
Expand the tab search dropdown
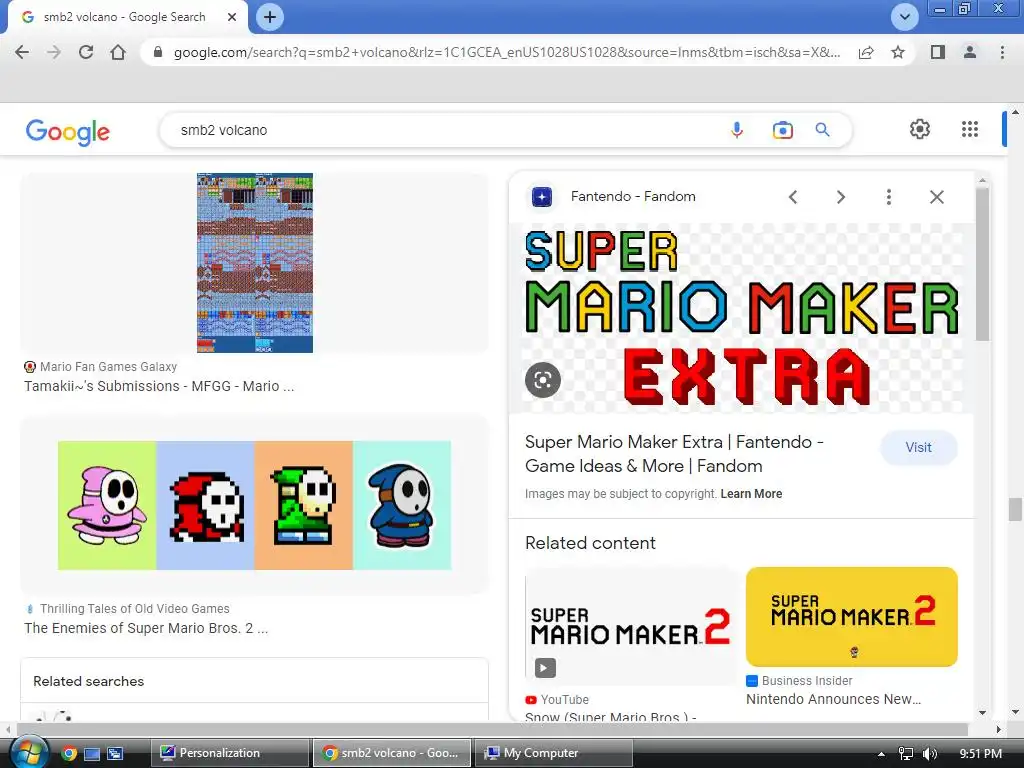(x=904, y=17)
